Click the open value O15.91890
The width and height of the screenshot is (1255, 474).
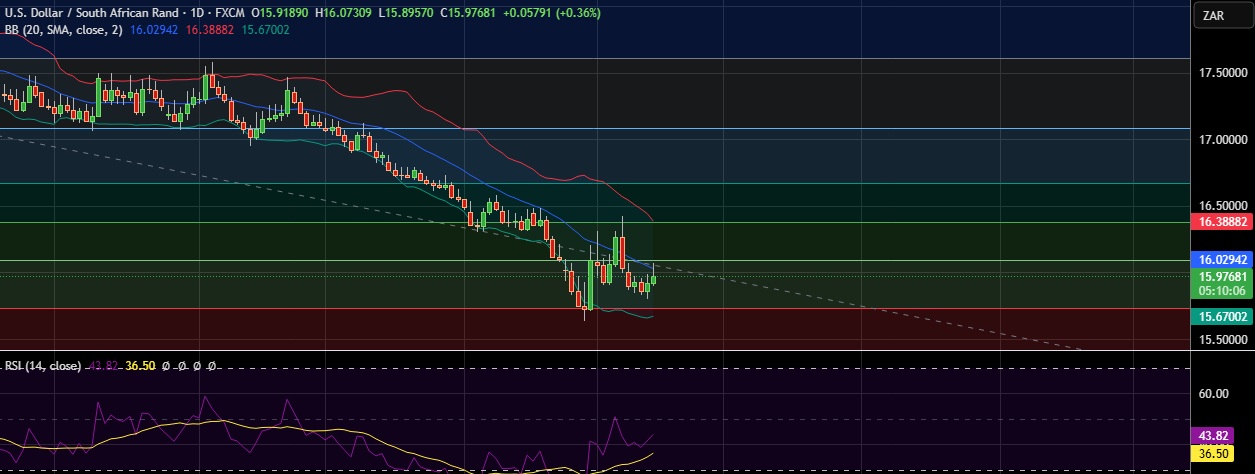pos(281,13)
